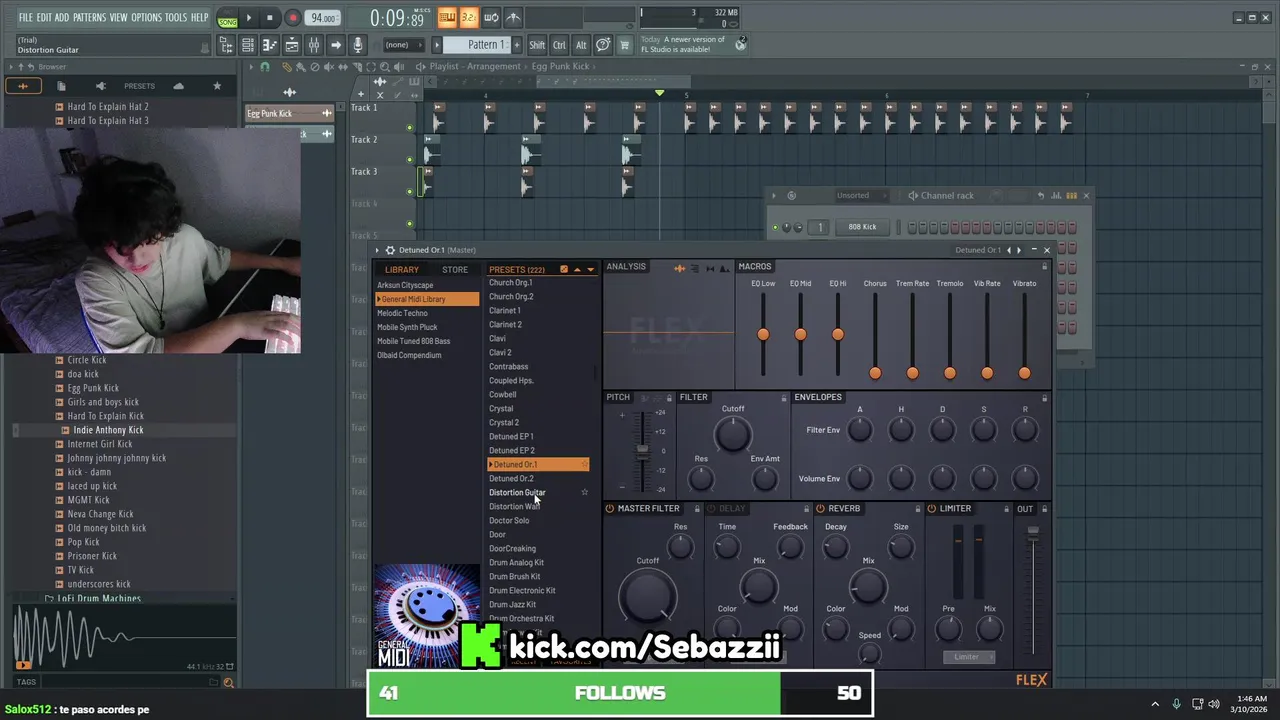The width and height of the screenshot is (1280, 720).
Task: Open the shopping cart icon in toolbar
Action: pyautogui.click(x=625, y=45)
